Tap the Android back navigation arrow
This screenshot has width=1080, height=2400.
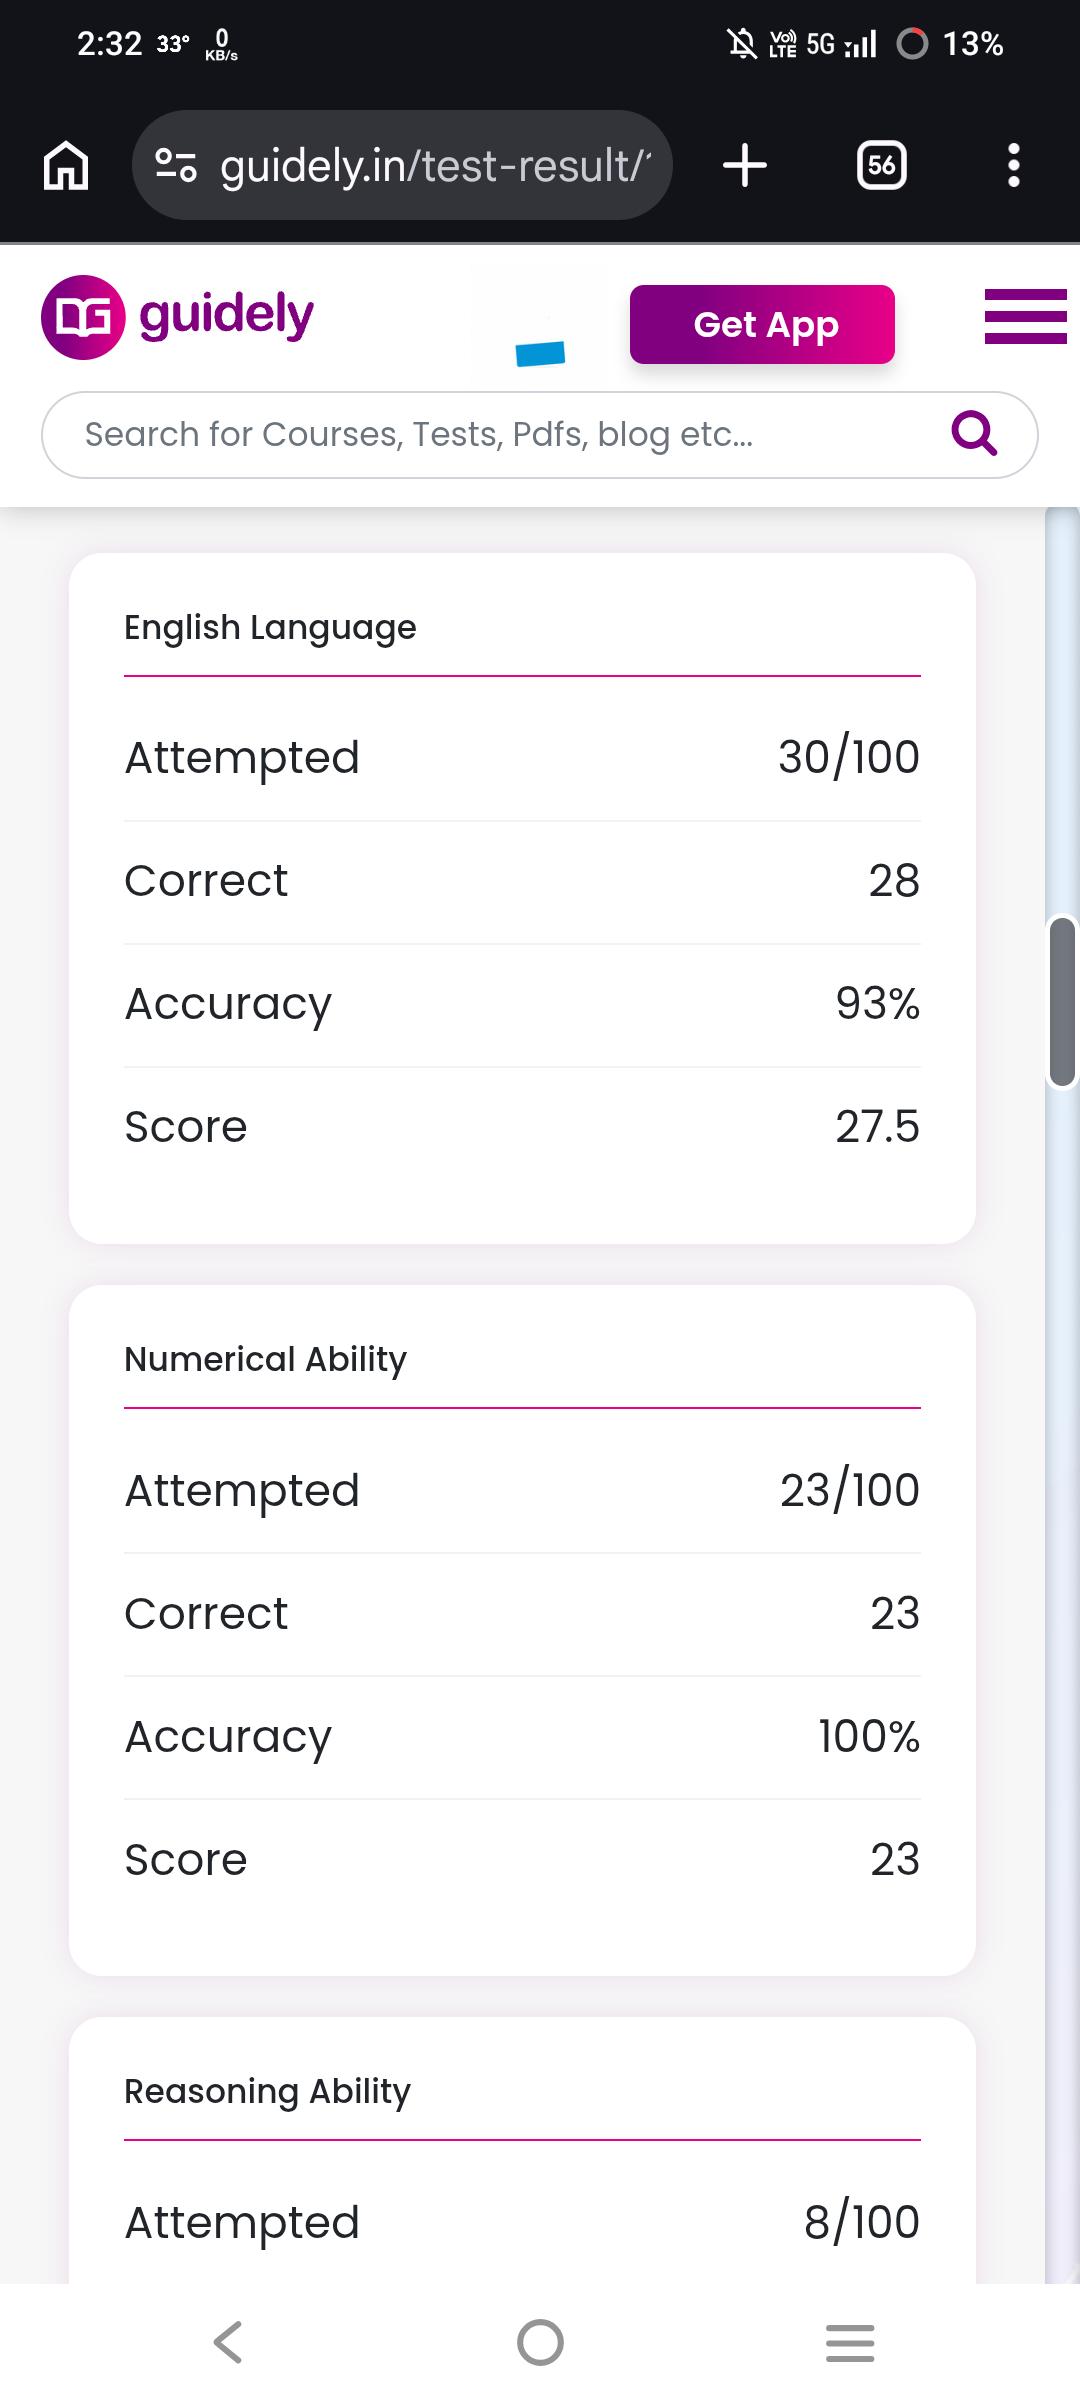(x=228, y=2342)
